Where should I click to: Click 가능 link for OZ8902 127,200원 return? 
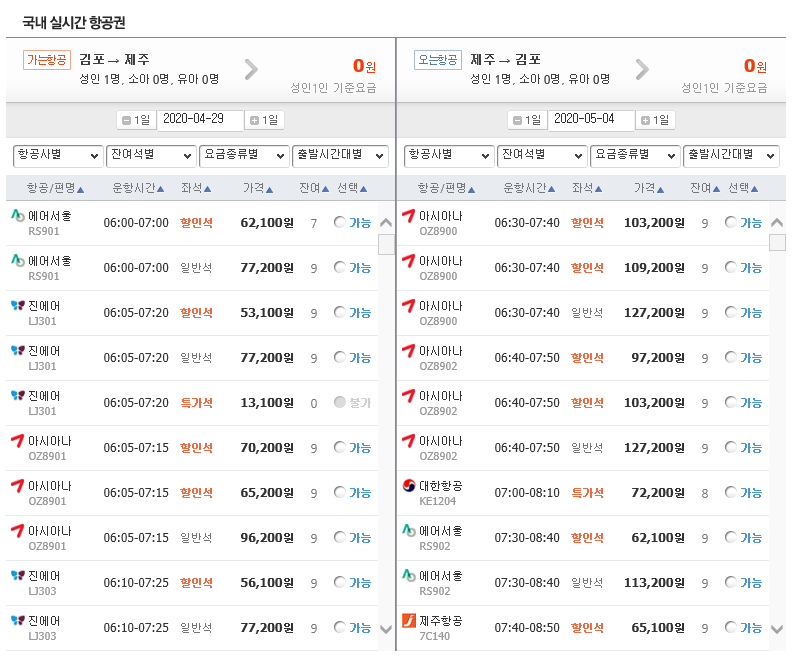751,448
